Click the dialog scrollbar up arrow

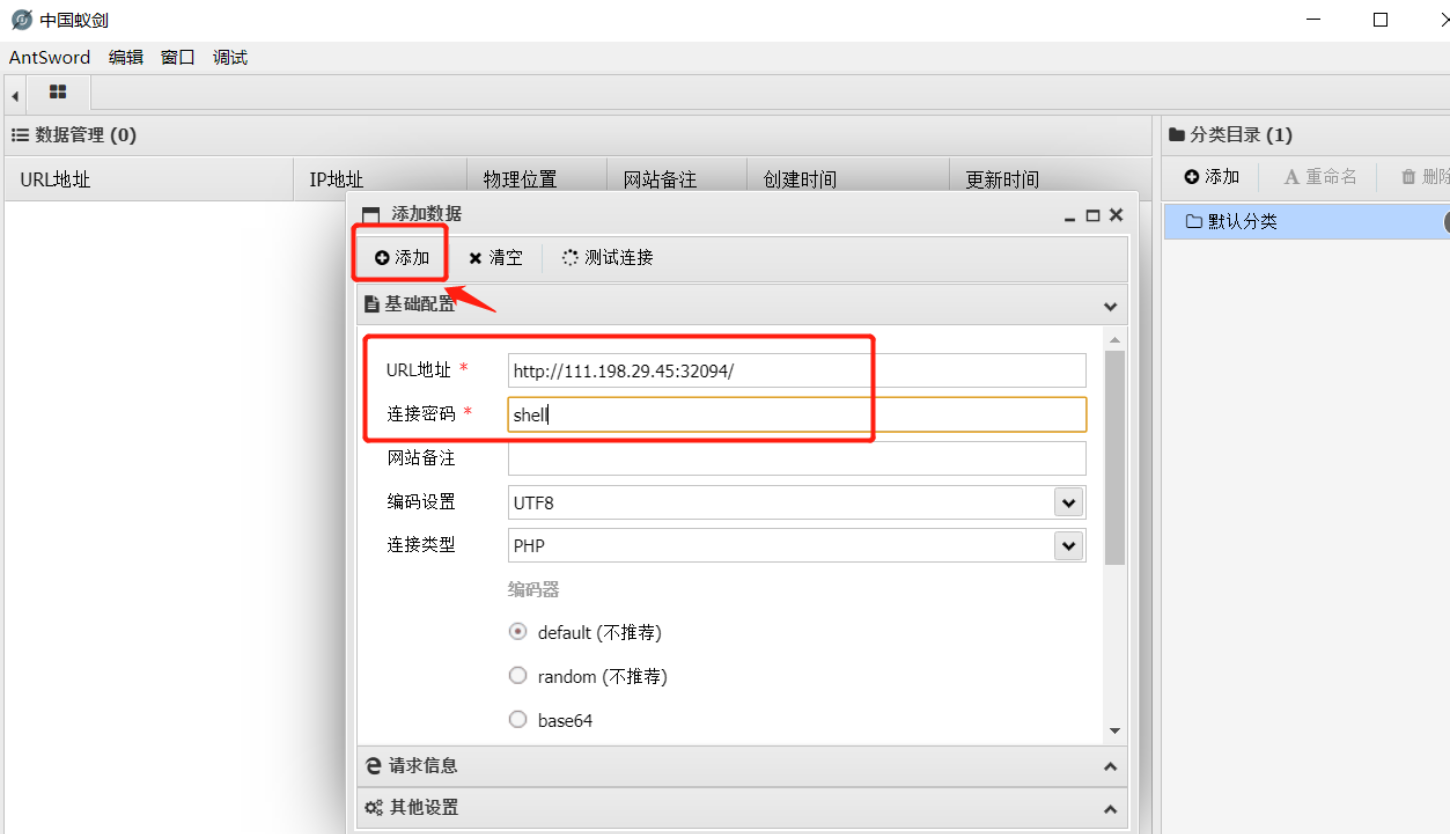[x=1115, y=341]
